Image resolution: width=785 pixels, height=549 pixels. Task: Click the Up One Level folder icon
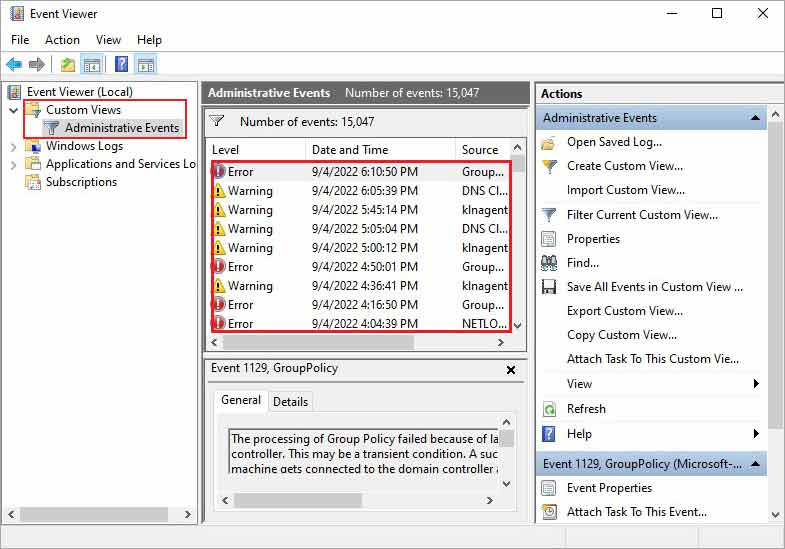(68, 65)
